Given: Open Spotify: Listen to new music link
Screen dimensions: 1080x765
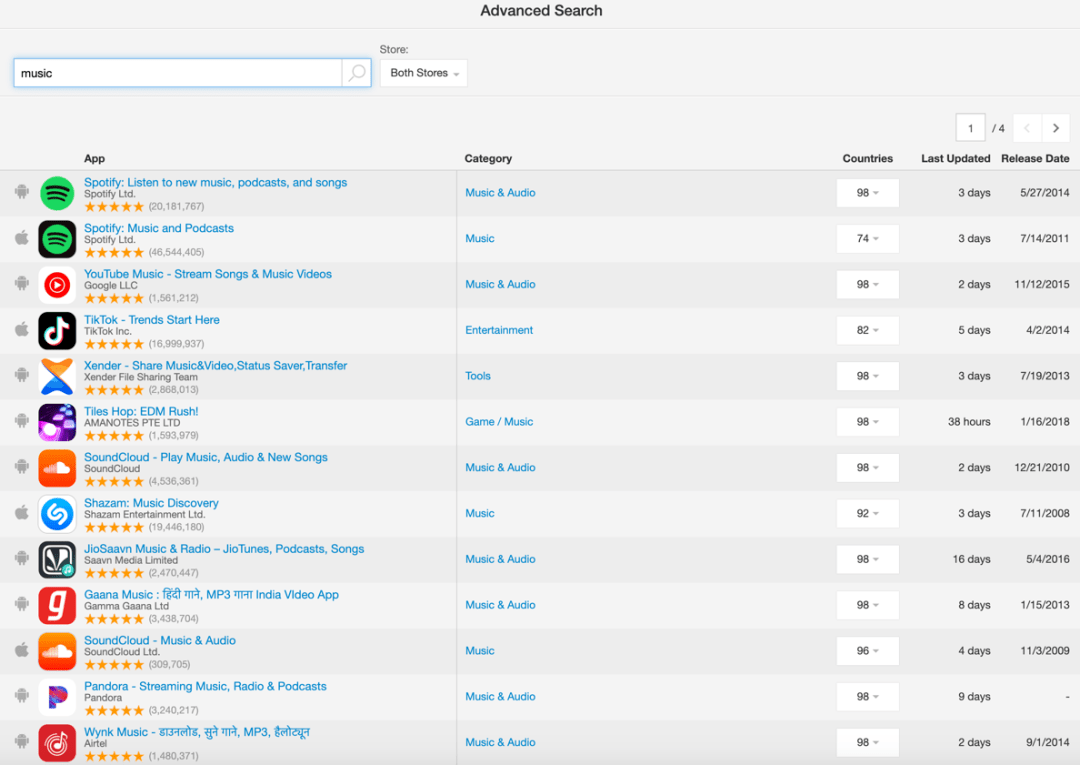Looking at the screenshot, I should tap(216, 182).
